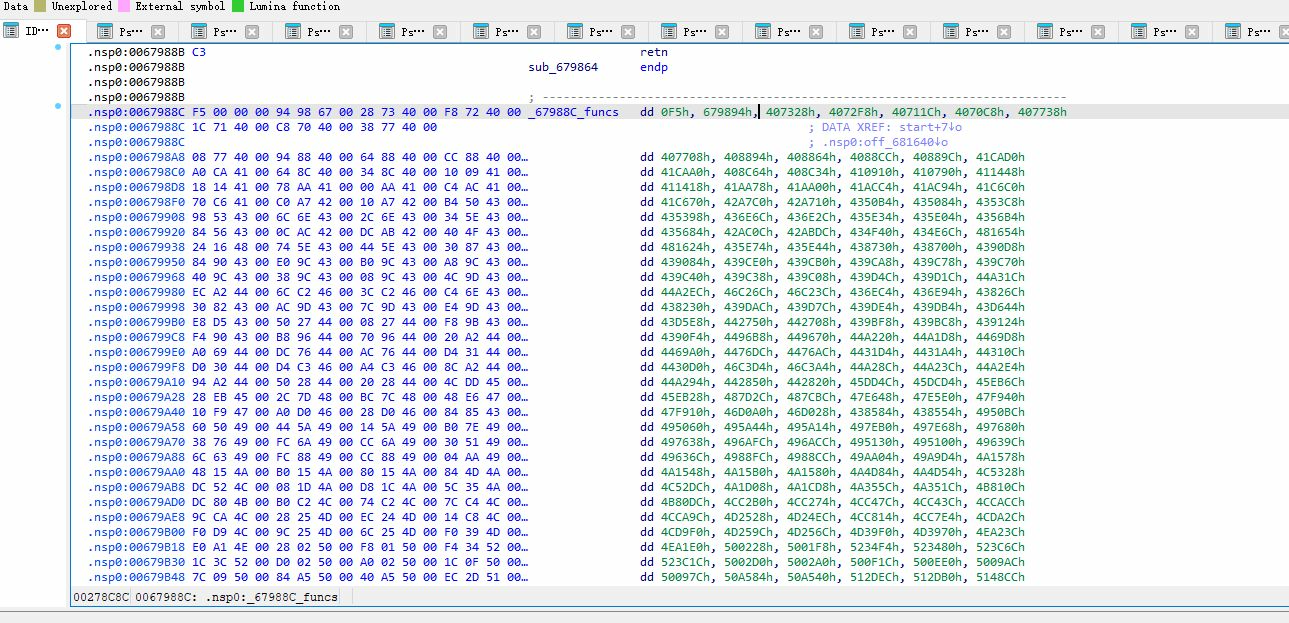Select address .nsp0:006798D8
The width and height of the screenshot is (1289, 623).
(135, 187)
